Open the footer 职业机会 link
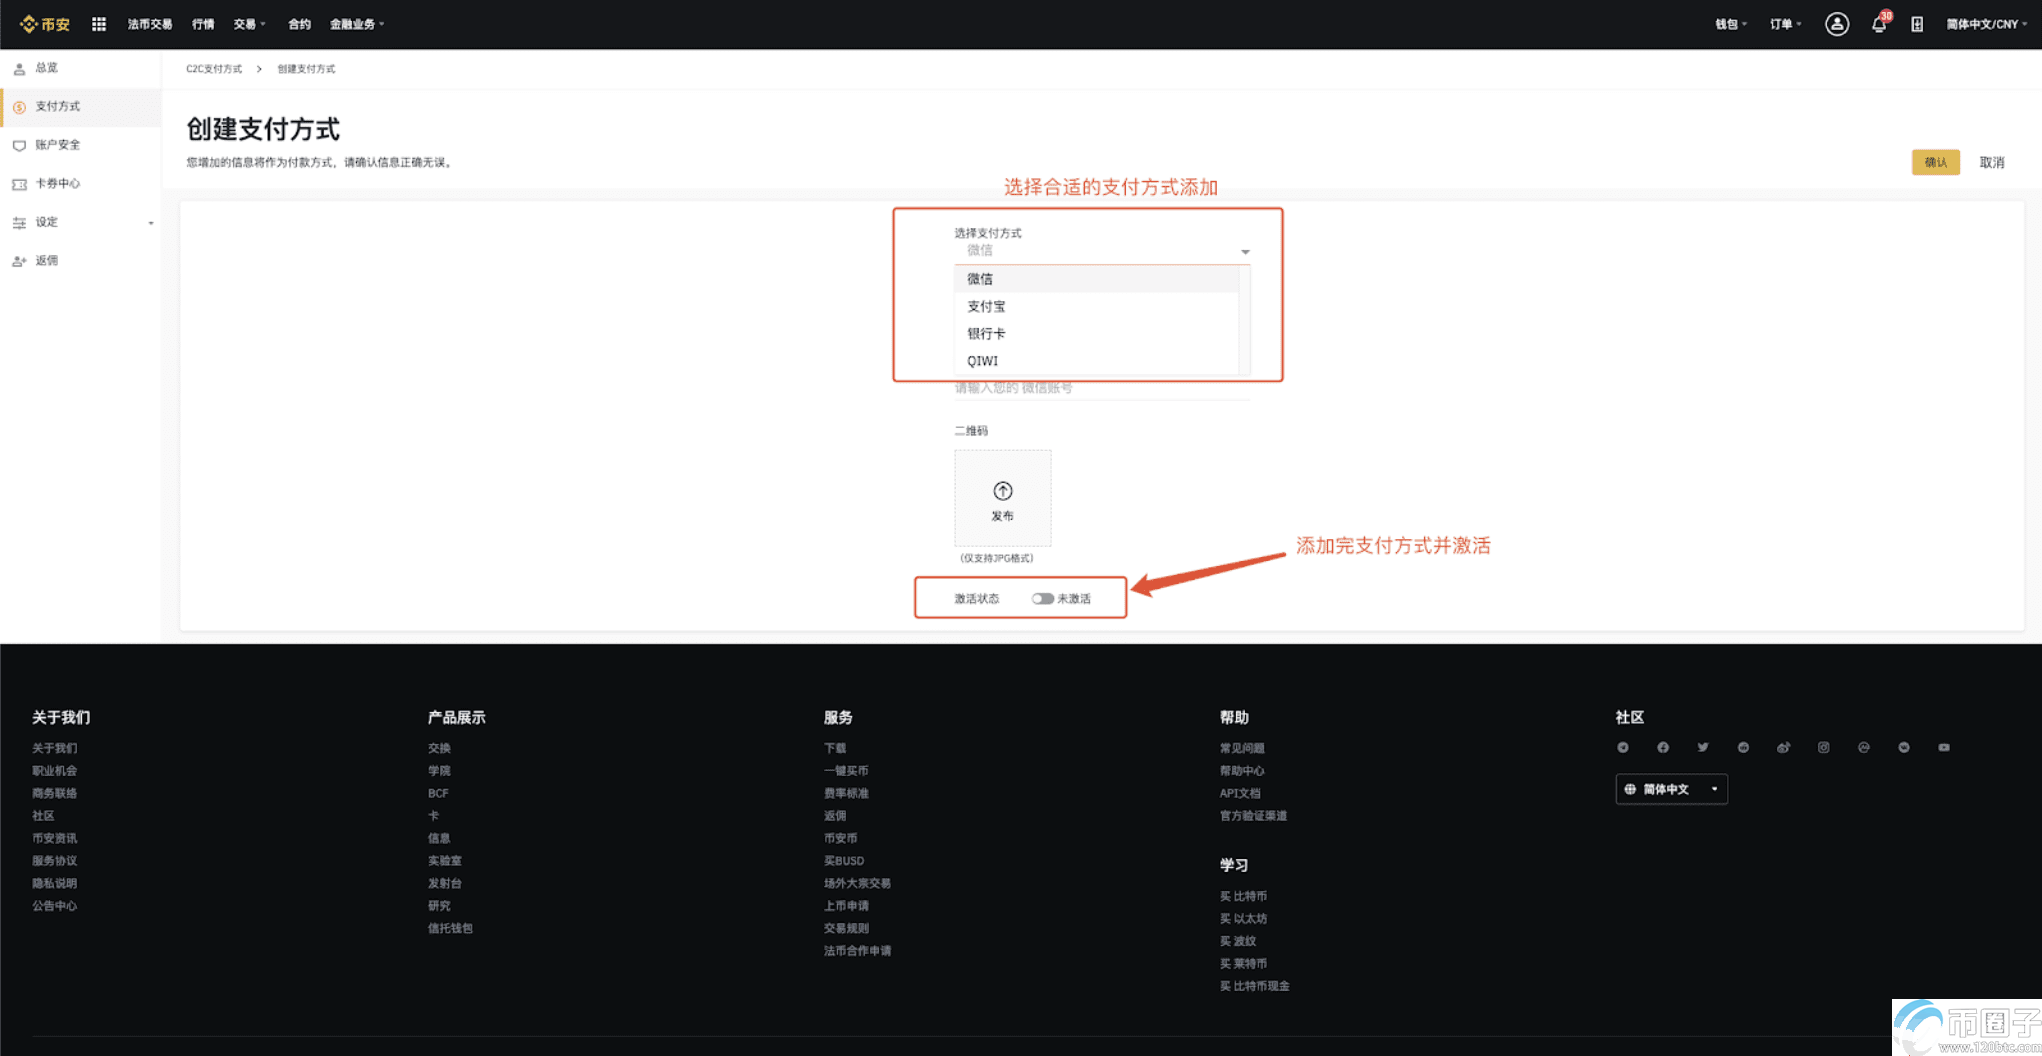The image size is (2042, 1056). click(54, 771)
